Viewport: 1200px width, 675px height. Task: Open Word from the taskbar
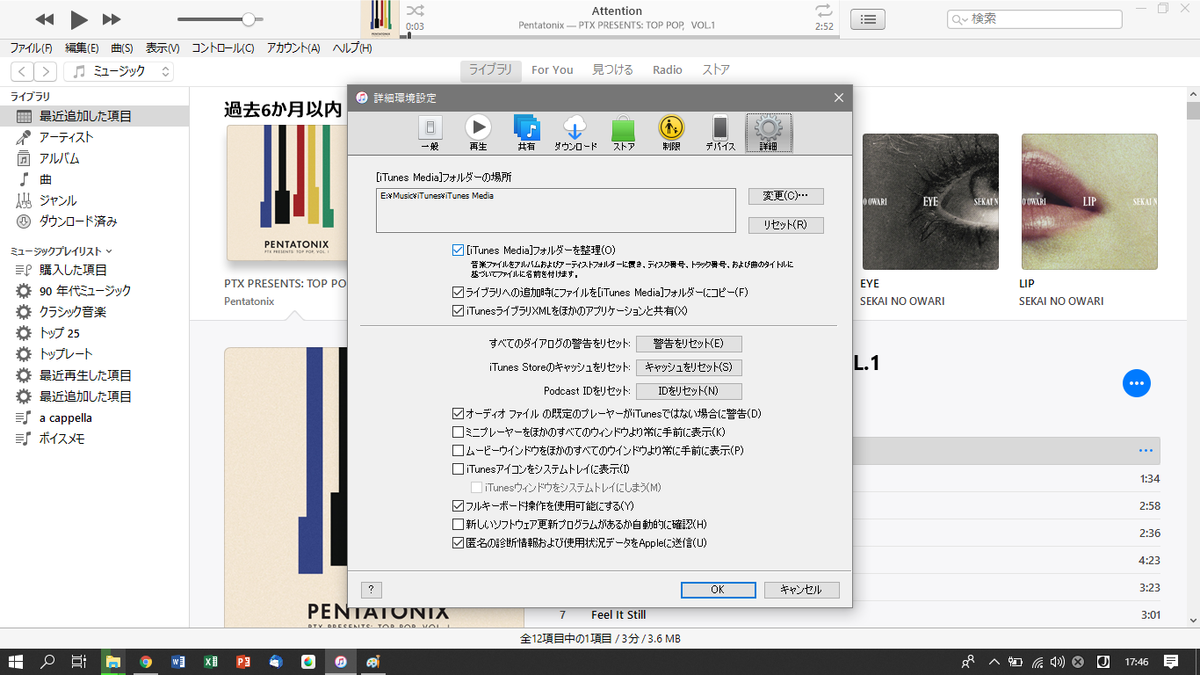click(178, 661)
